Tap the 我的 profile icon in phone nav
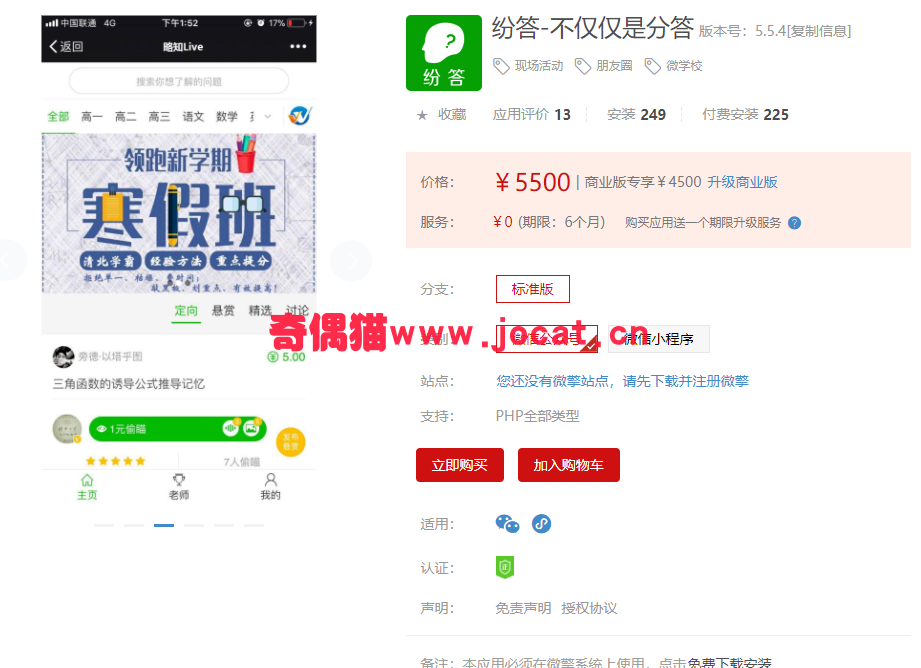The width and height of the screenshot is (921, 668). pos(270,486)
